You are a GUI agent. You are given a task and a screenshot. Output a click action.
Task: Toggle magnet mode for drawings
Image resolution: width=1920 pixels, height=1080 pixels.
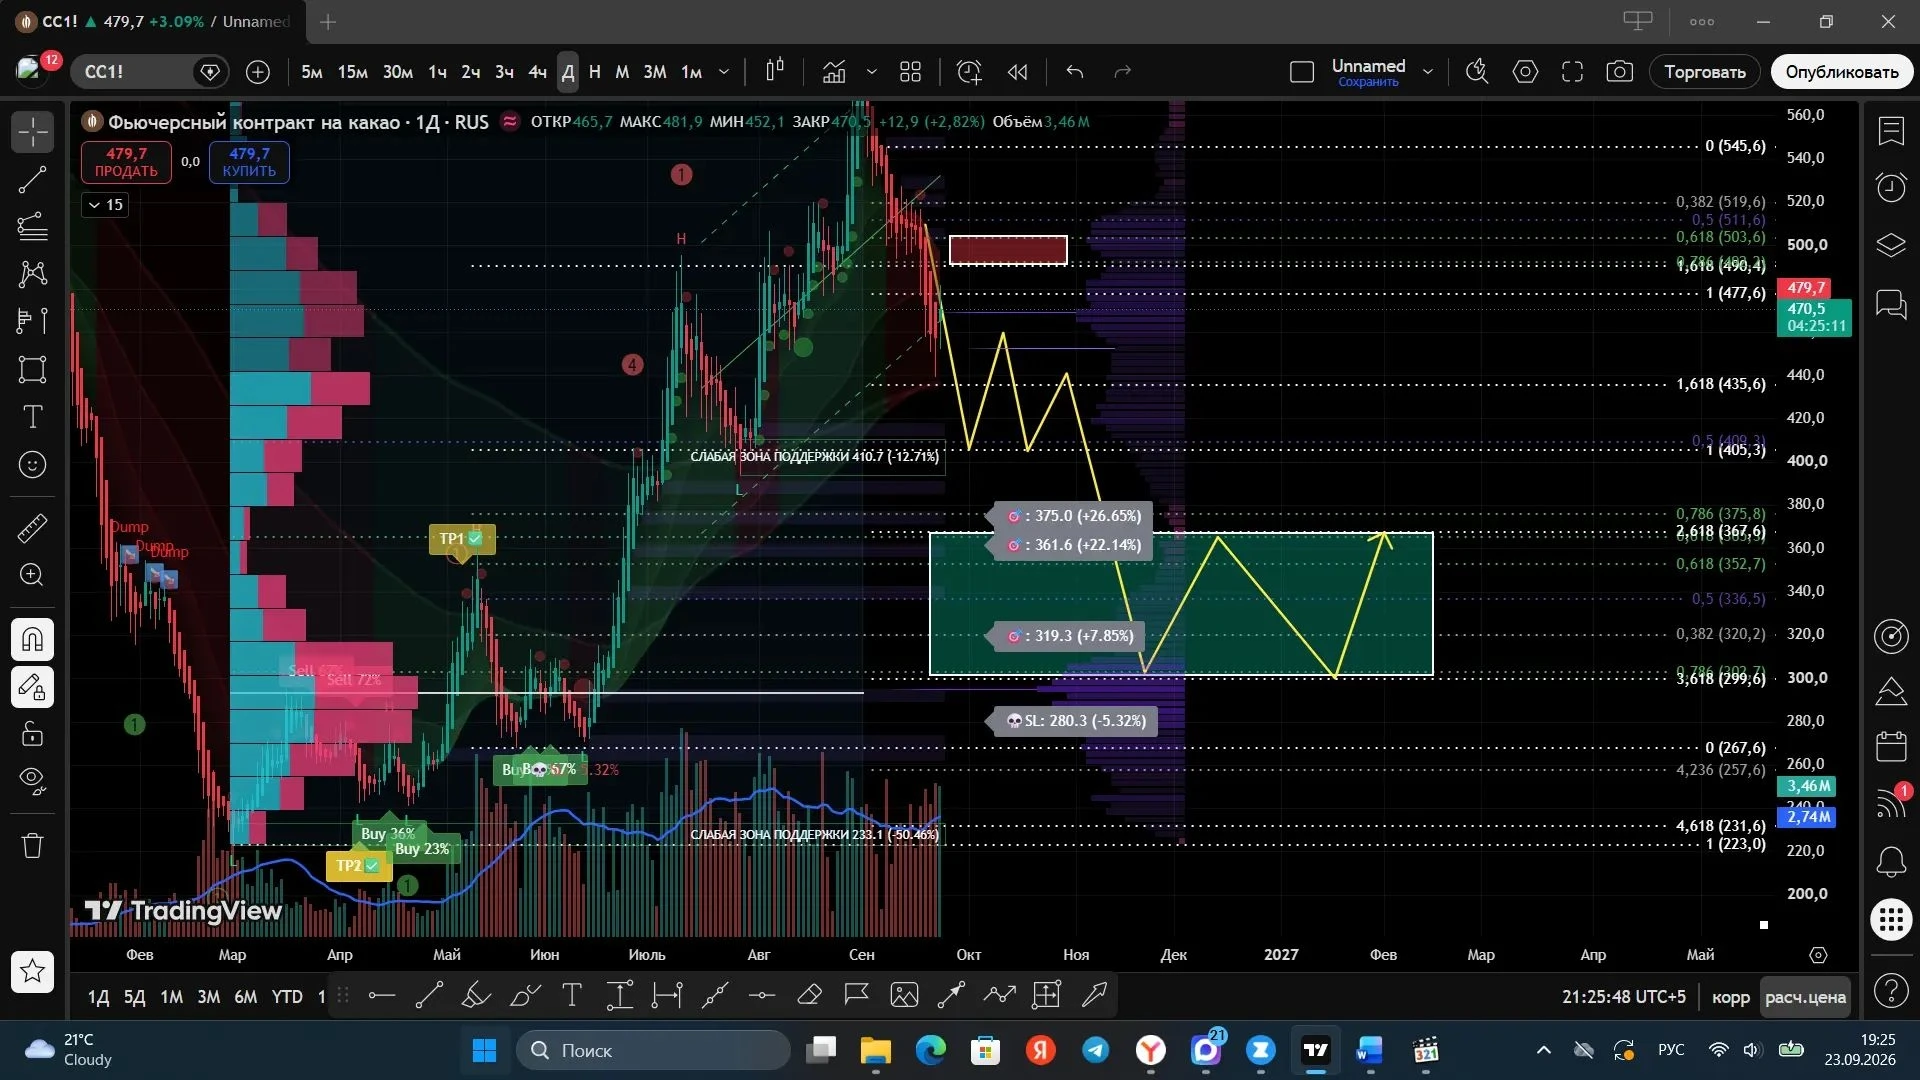point(32,639)
